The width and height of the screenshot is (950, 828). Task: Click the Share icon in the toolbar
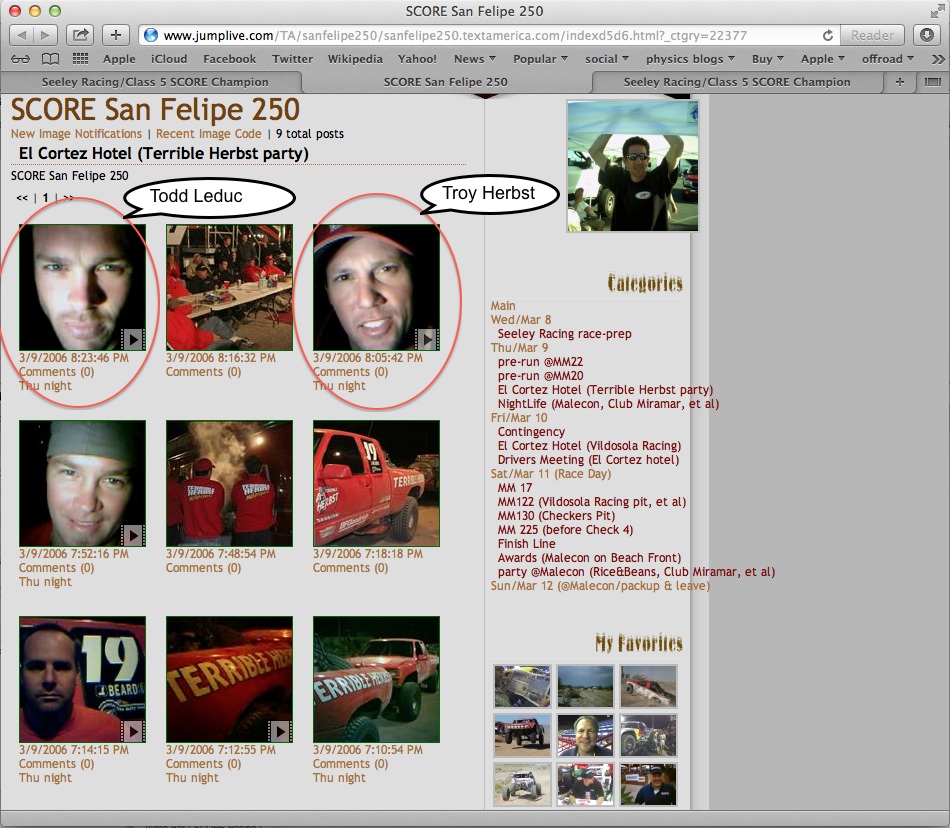pos(79,35)
